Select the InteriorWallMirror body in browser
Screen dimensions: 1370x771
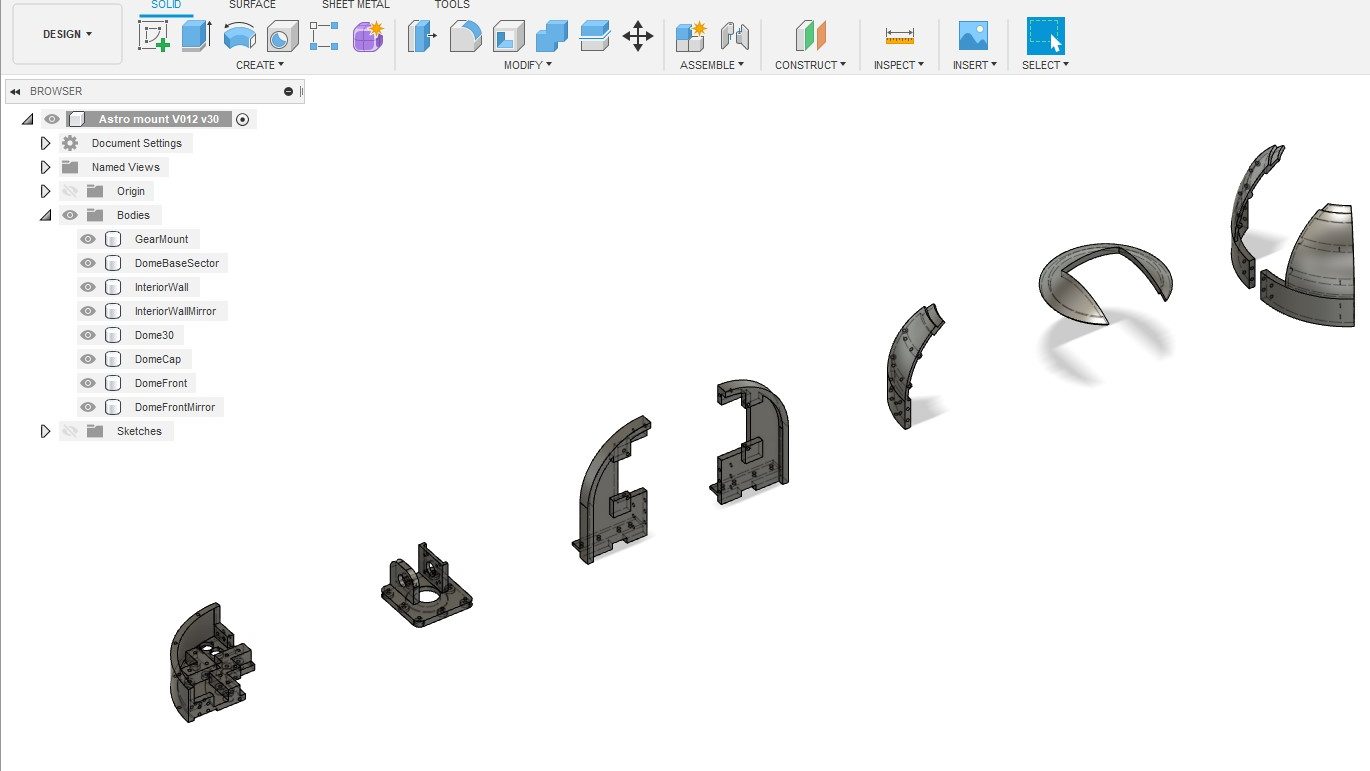coord(174,311)
